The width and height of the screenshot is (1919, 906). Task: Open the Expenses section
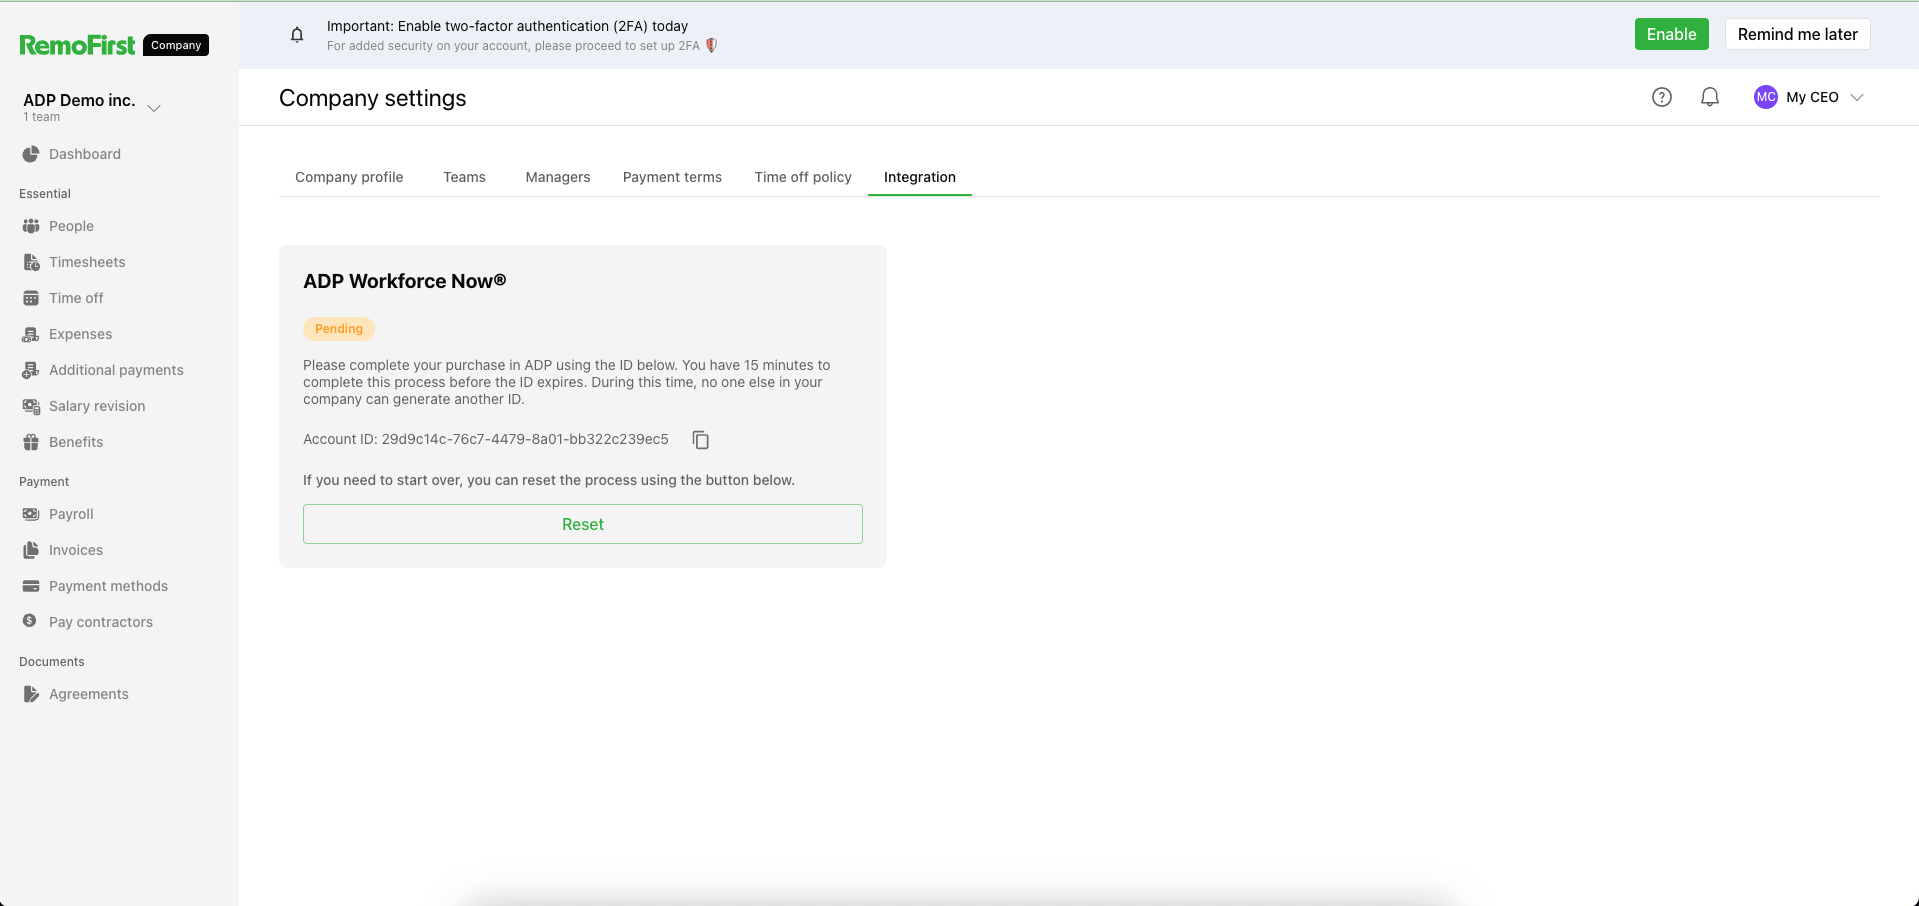[x=80, y=334]
